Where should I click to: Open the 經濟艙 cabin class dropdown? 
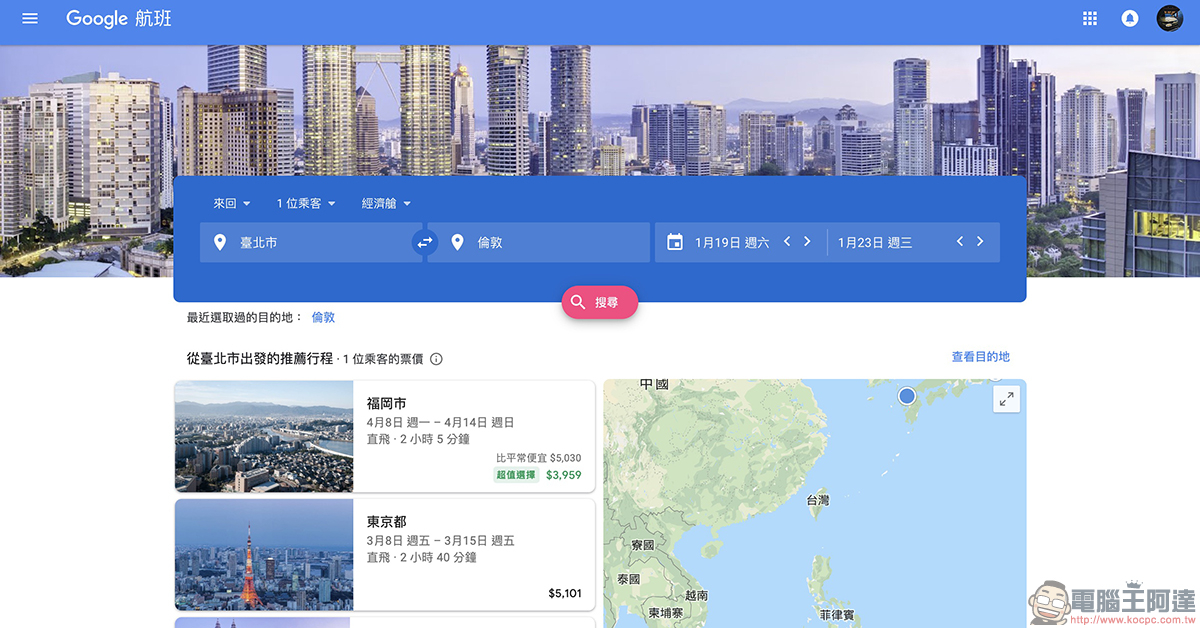pyautogui.click(x=386, y=203)
